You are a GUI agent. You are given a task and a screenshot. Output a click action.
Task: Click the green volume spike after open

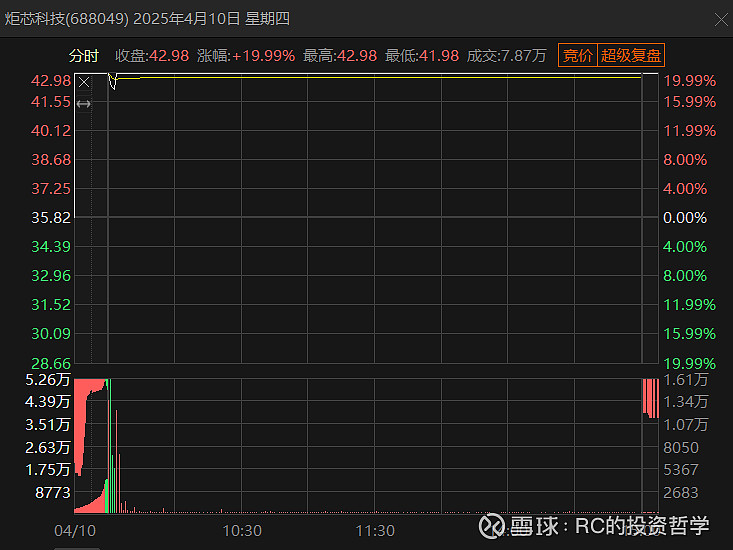[x=109, y=440]
